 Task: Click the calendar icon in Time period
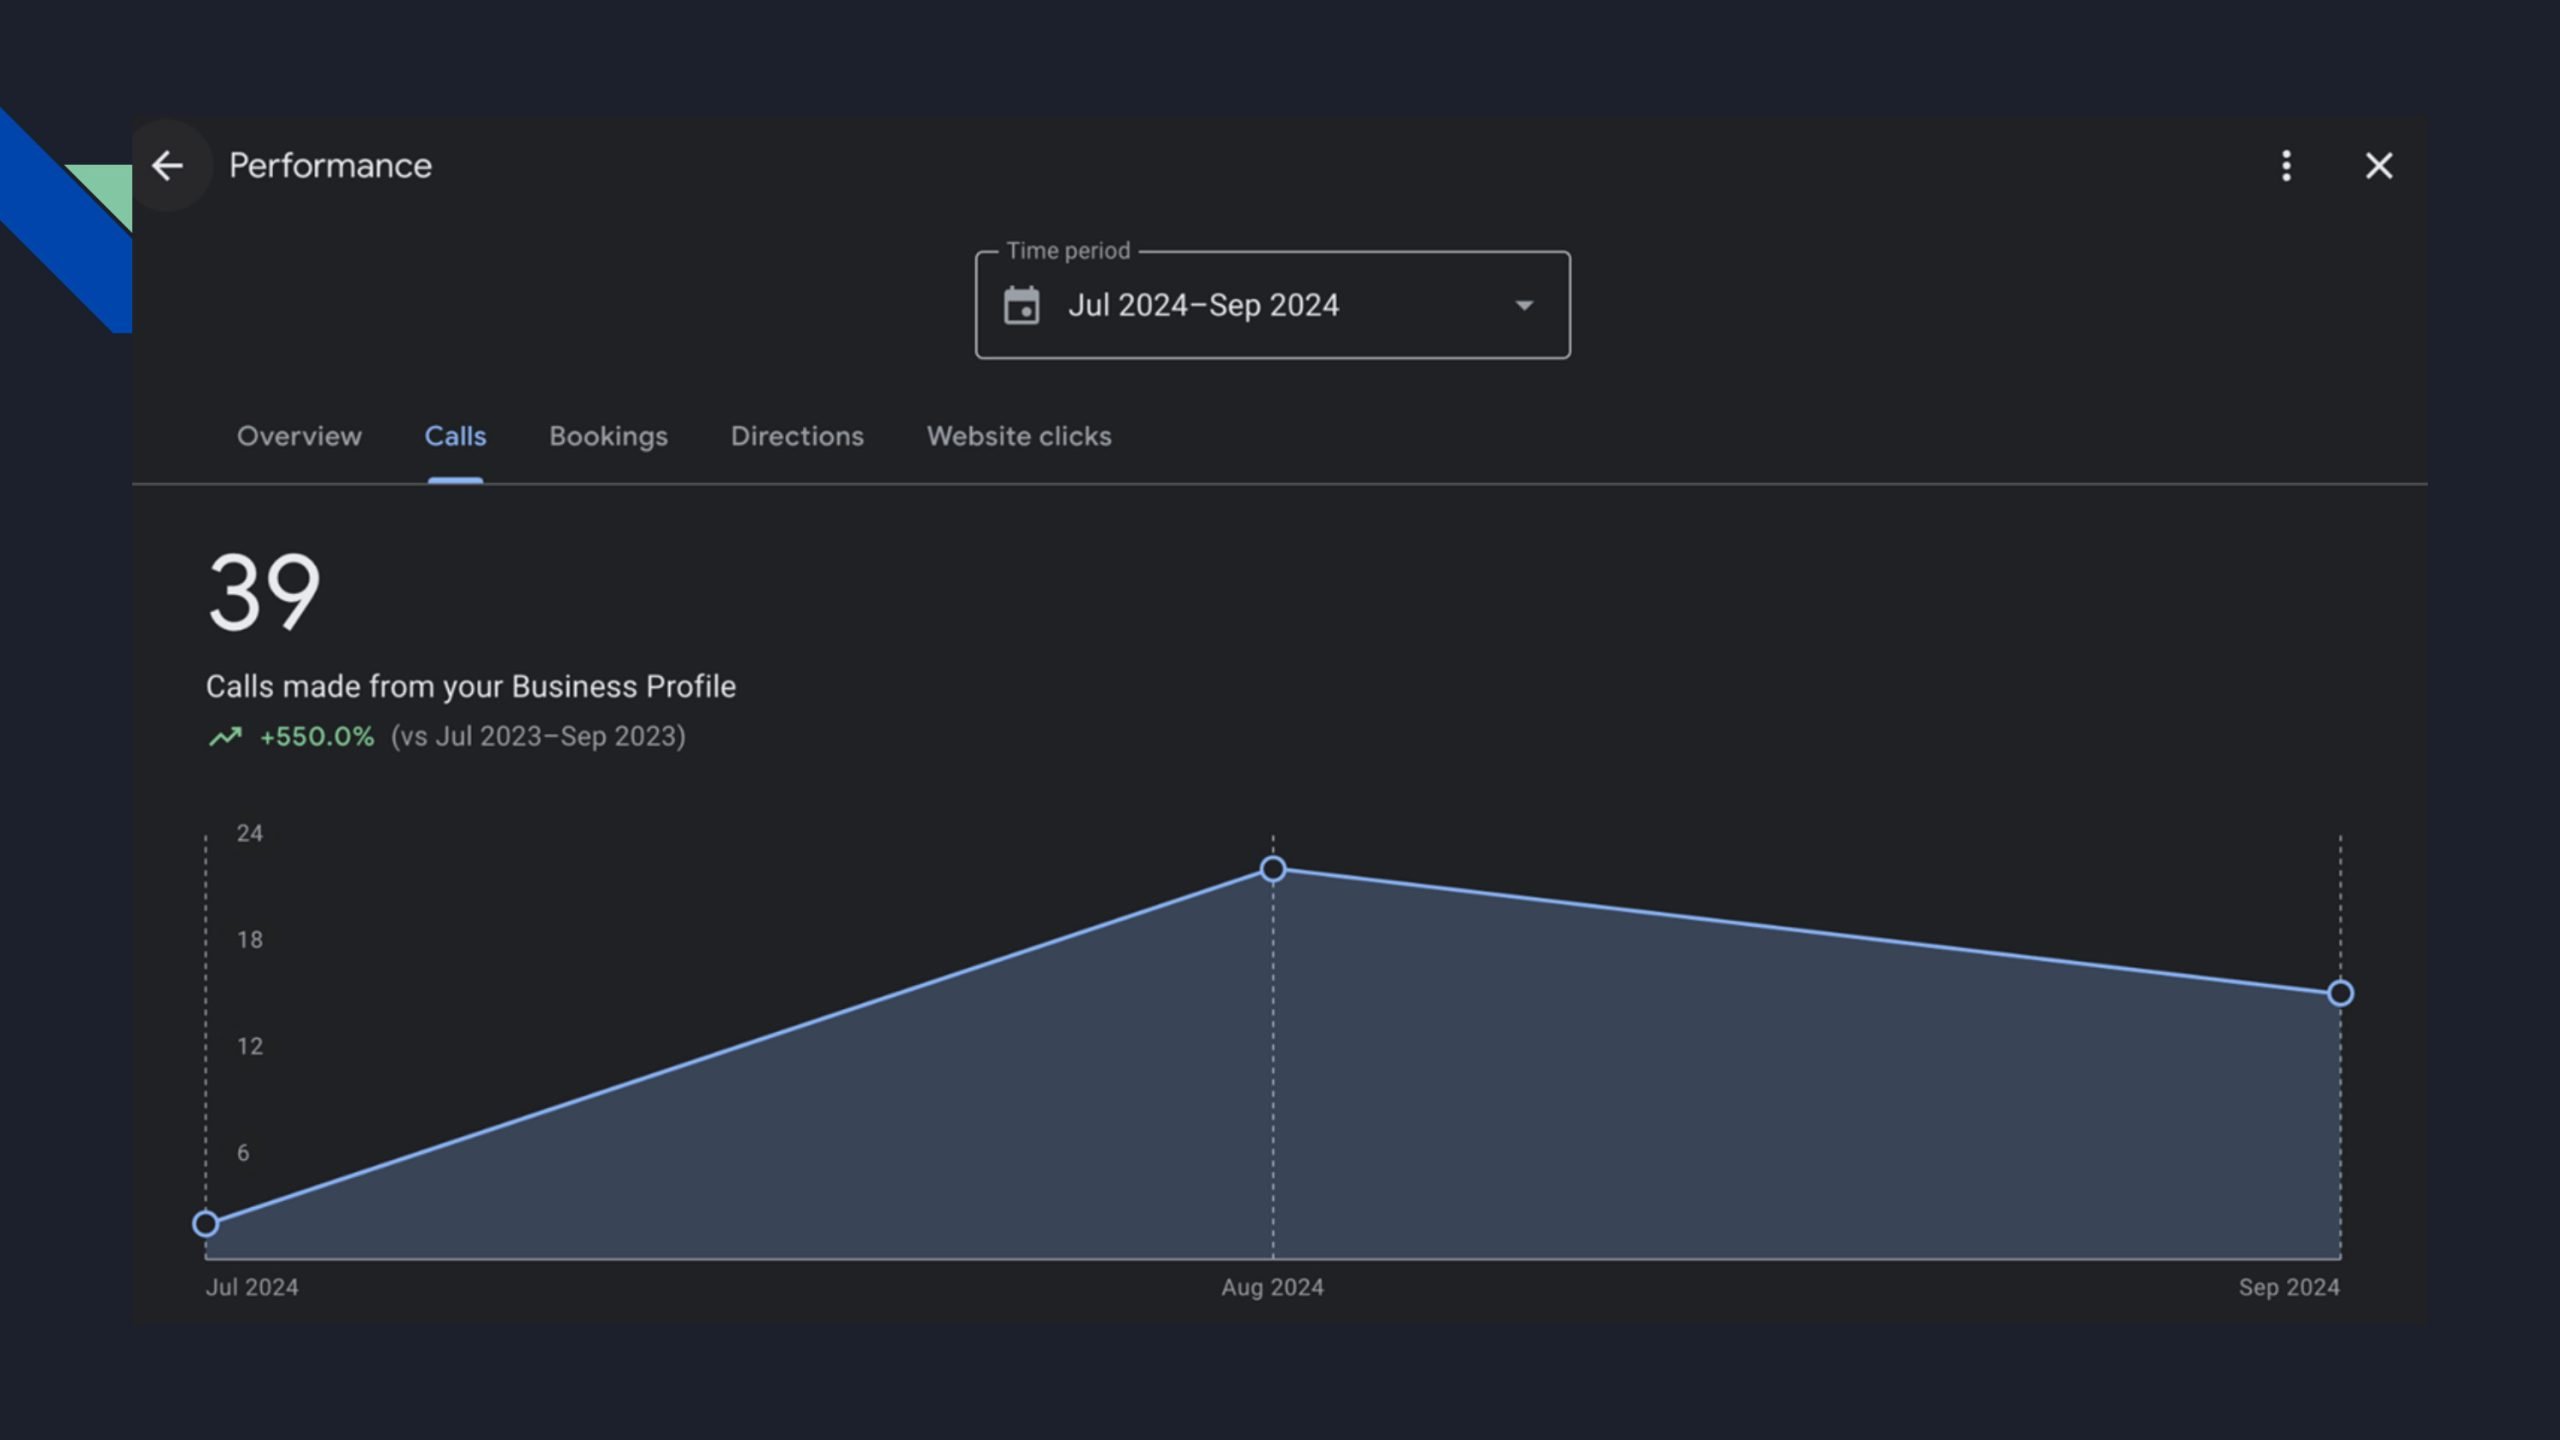tap(1021, 305)
